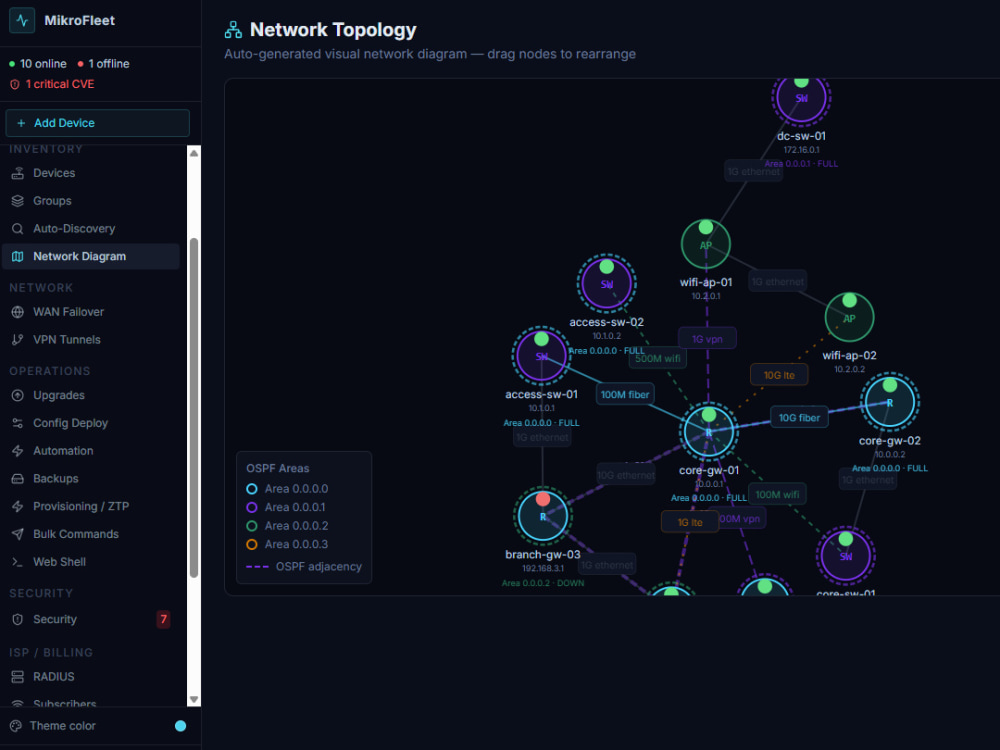Select the access-sw-01 switch node

541,356
